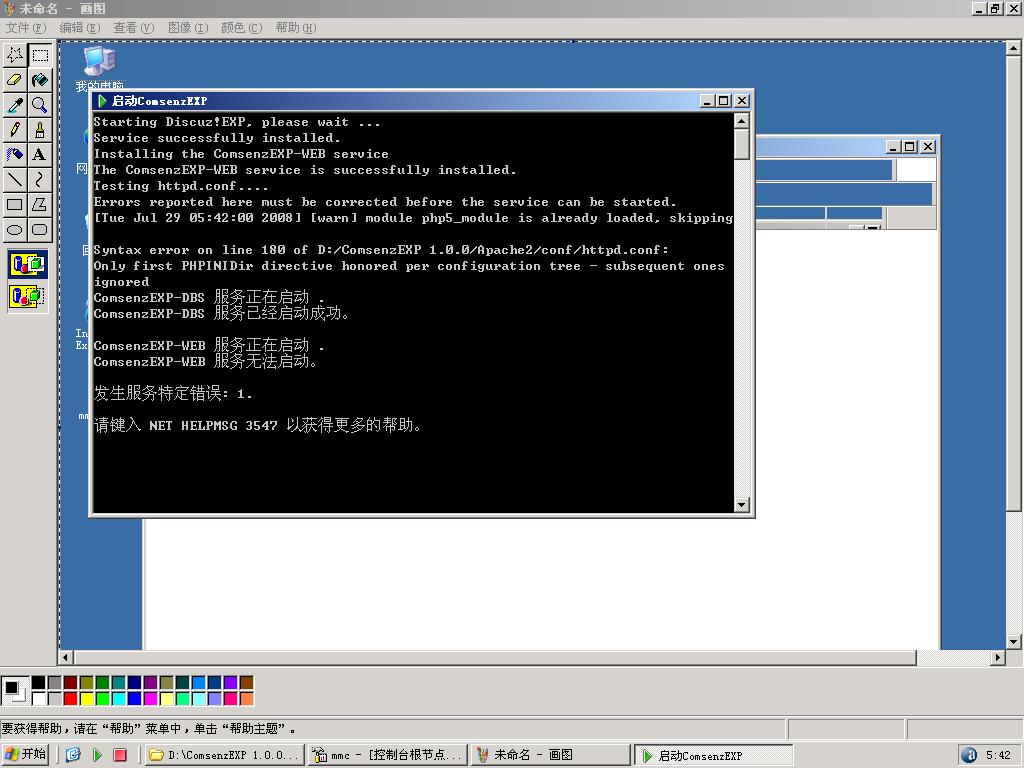Open the 查看(V) menu

(133, 27)
